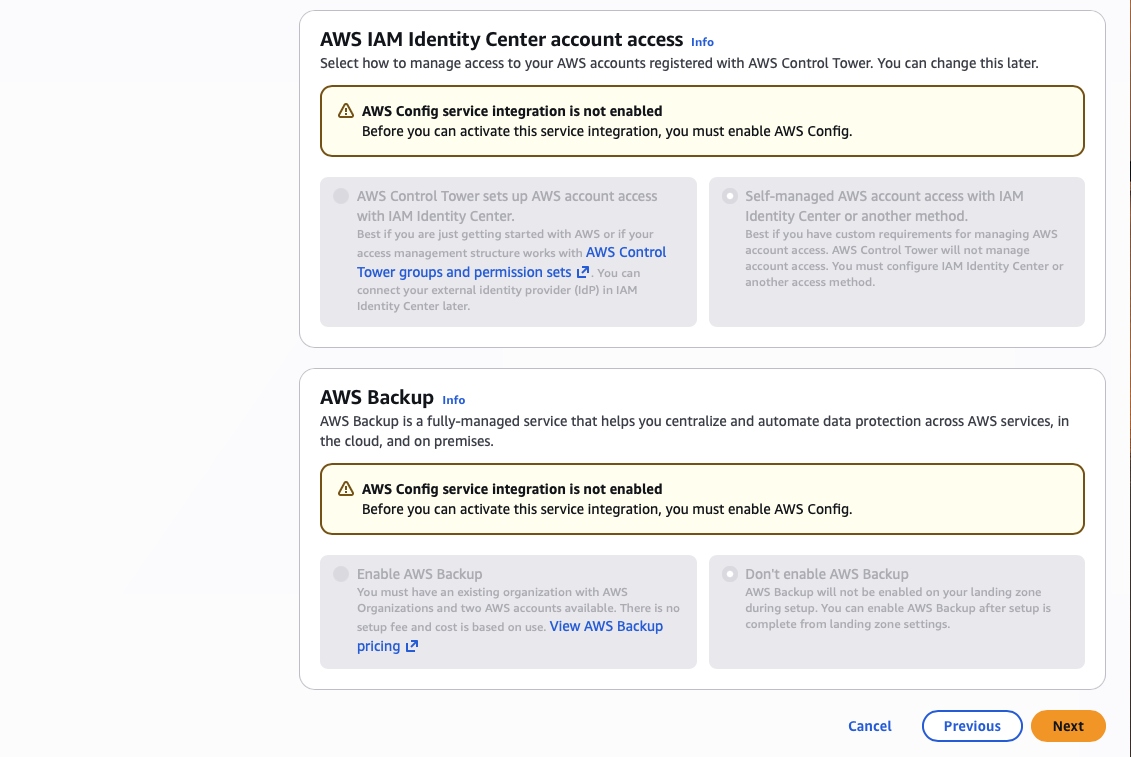Viewport: 1131px width, 757px height.
Task: Click the Next button
Action: tap(1068, 726)
